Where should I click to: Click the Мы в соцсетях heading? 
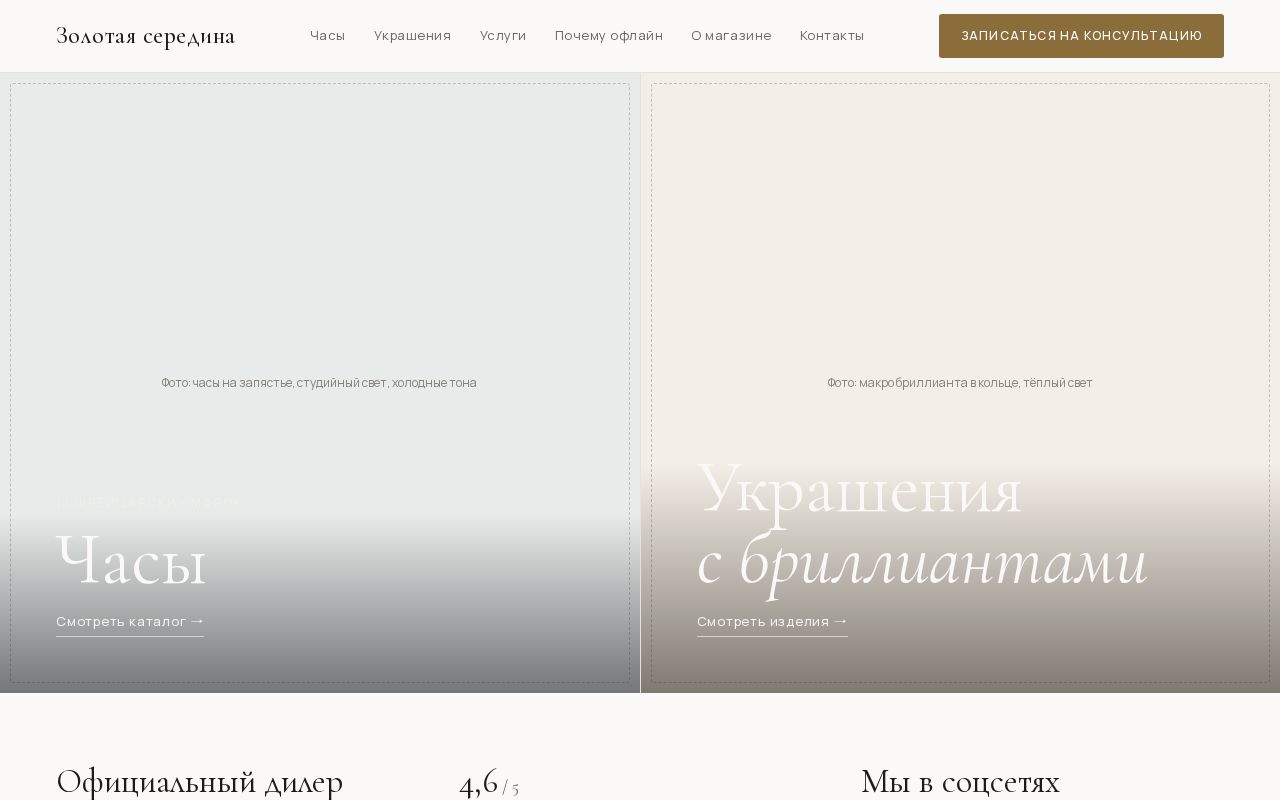click(960, 782)
